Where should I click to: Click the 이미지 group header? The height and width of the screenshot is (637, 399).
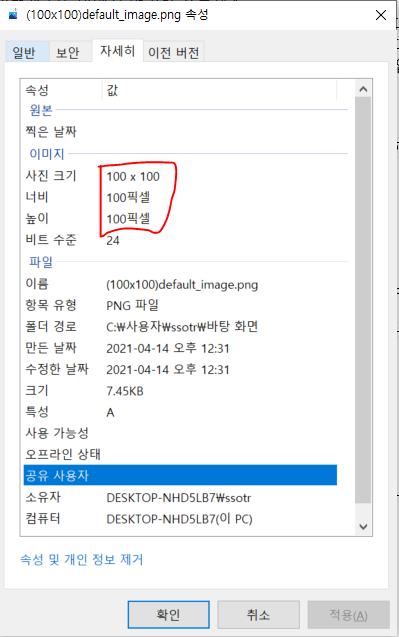coord(47,154)
